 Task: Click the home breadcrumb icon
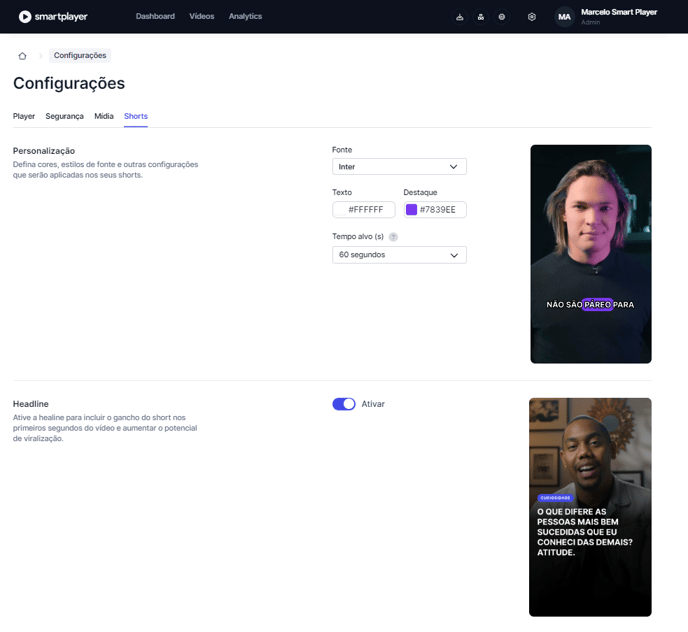coord(22,56)
